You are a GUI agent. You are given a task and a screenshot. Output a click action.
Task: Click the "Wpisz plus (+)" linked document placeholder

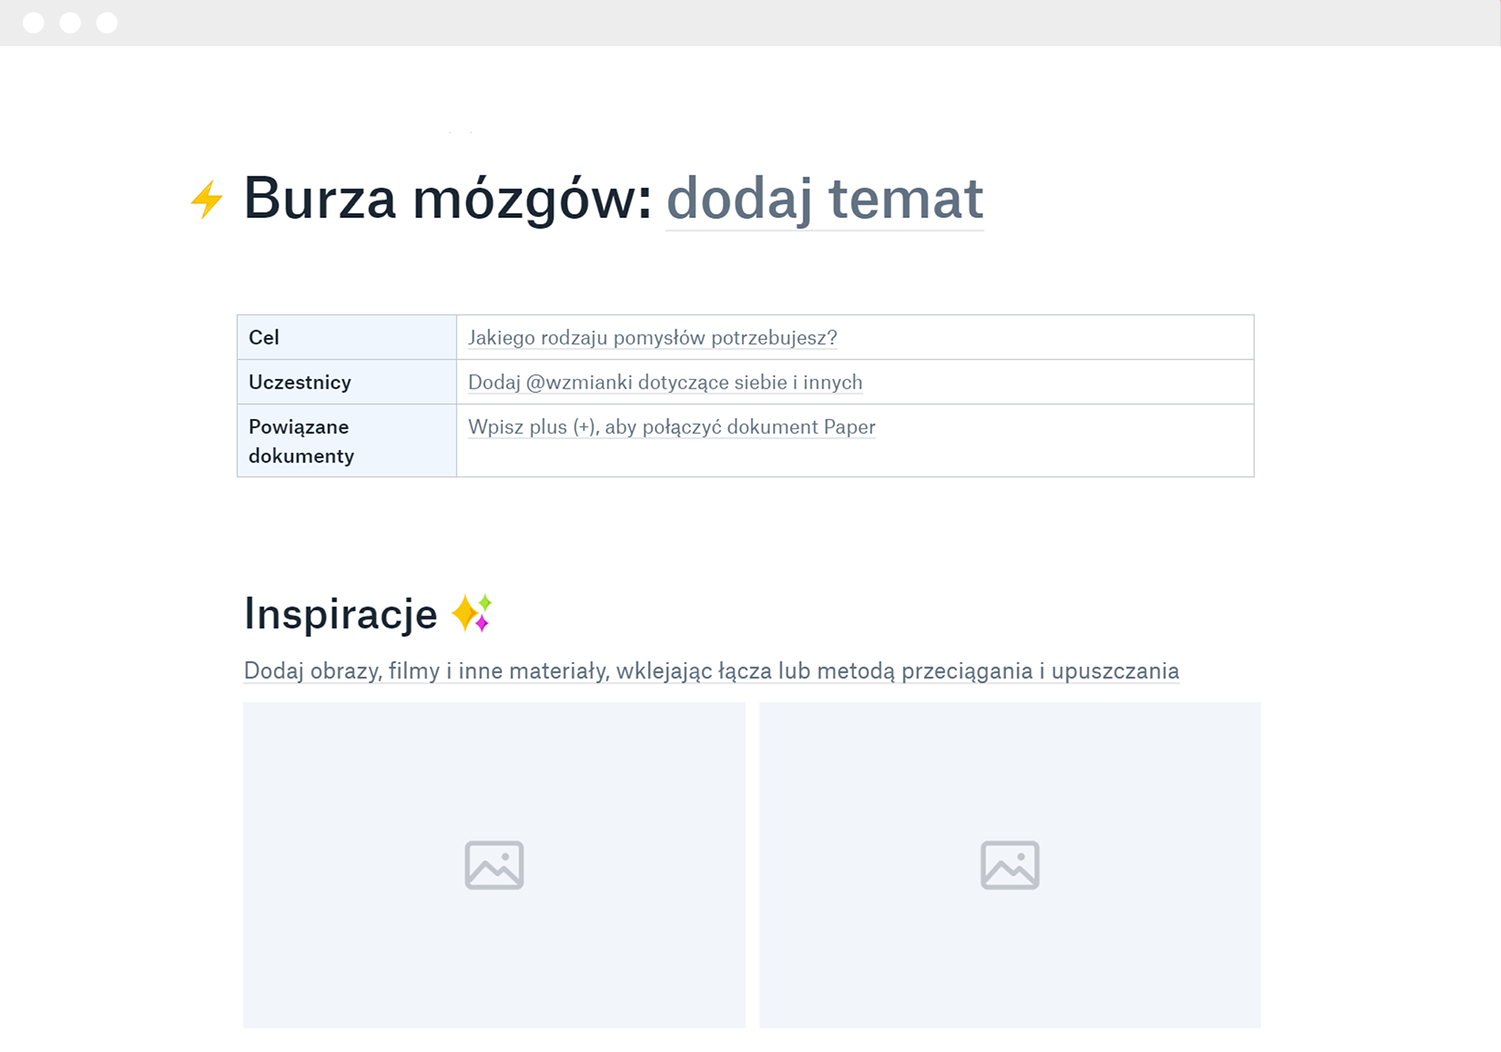[671, 427]
